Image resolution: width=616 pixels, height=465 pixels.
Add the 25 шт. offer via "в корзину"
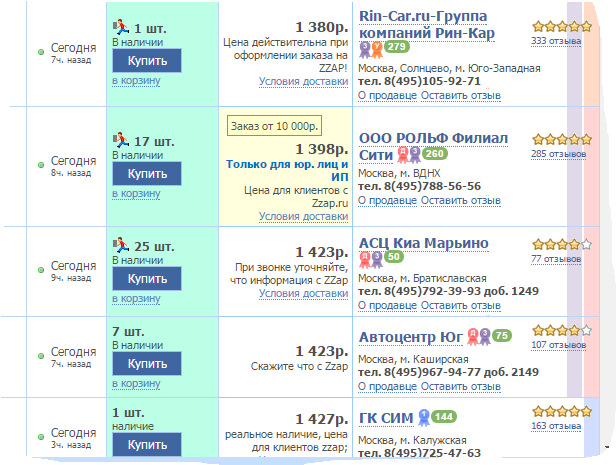pyautogui.click(x=135, y=297)
